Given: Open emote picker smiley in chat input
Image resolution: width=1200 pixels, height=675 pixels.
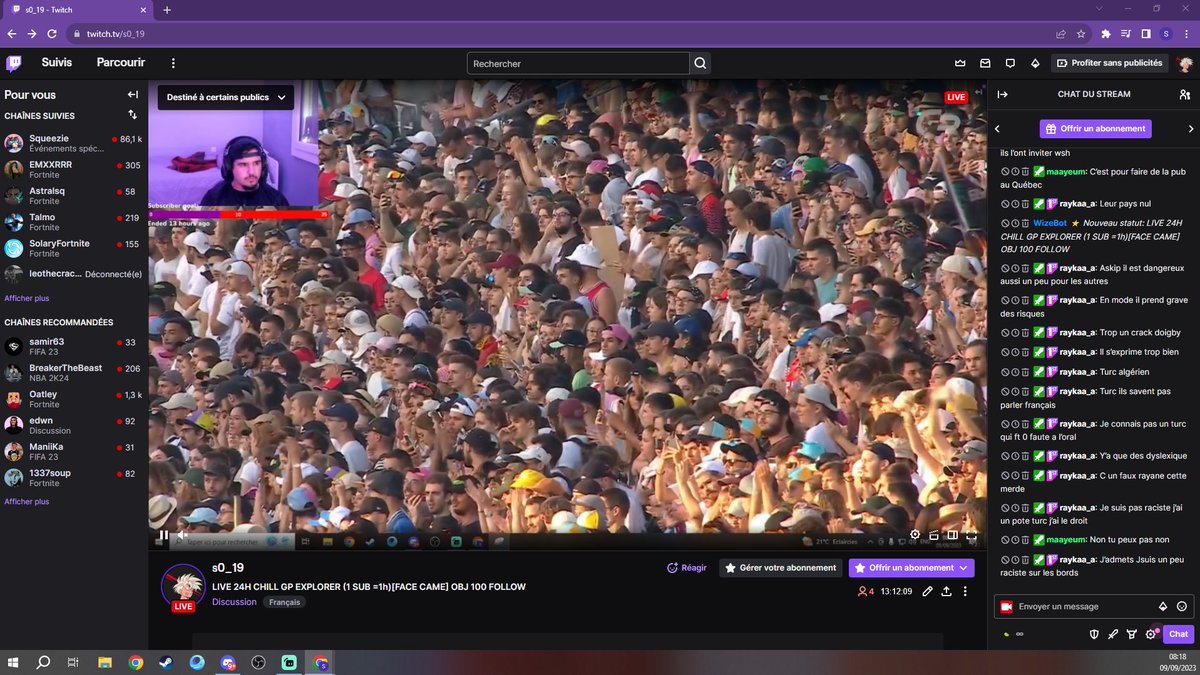Looking at the screenshot, I should pos(1182,606).
